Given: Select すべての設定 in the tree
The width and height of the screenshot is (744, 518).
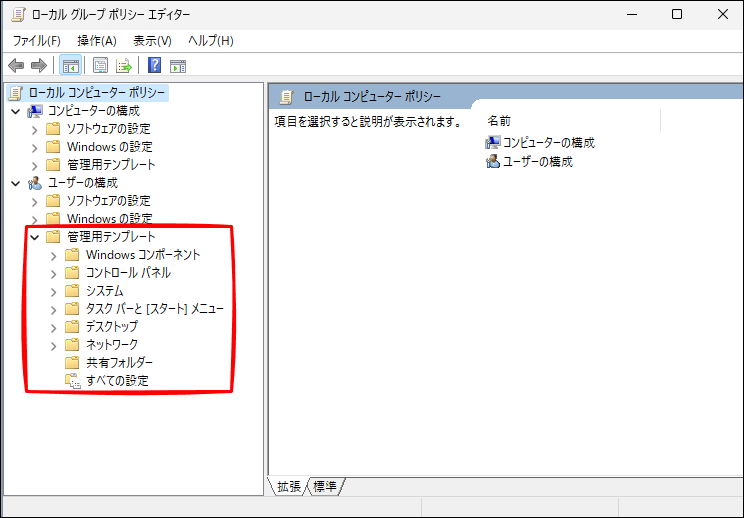Looking at the screenshot, I should (117, 380).
